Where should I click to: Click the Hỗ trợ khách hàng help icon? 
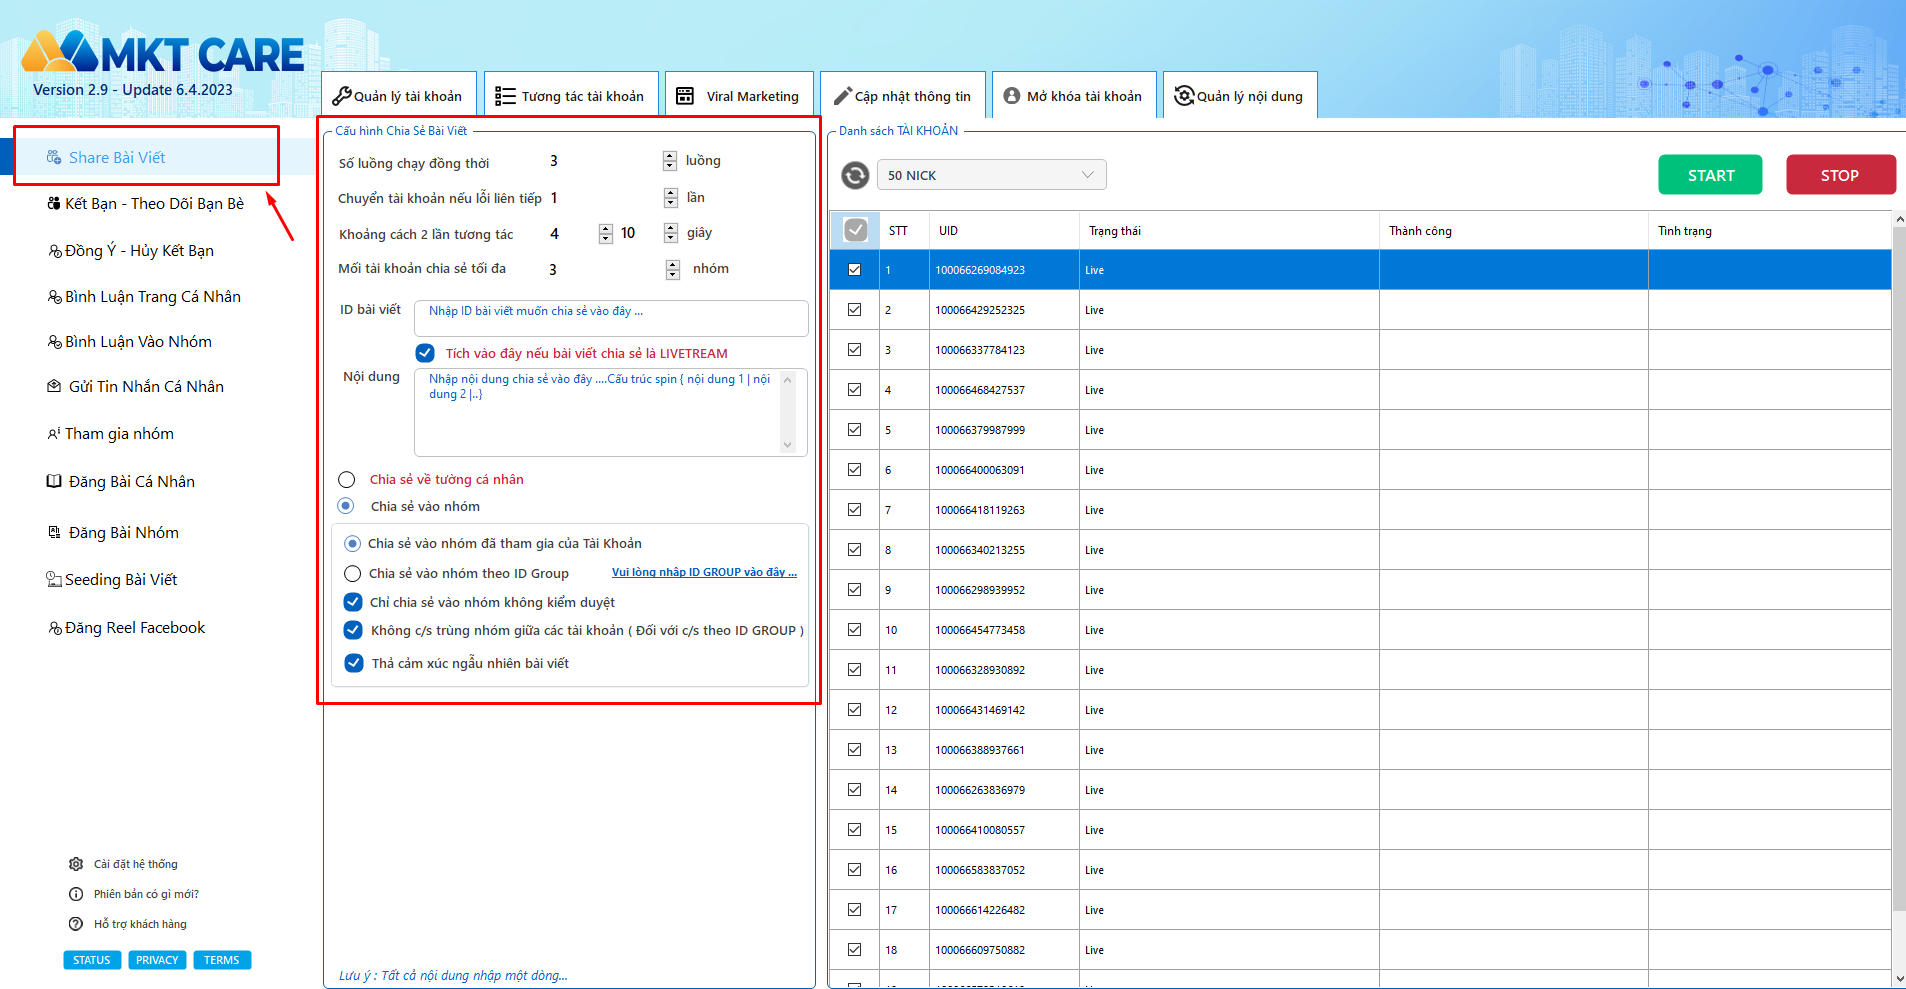click(x=76, y=924)
